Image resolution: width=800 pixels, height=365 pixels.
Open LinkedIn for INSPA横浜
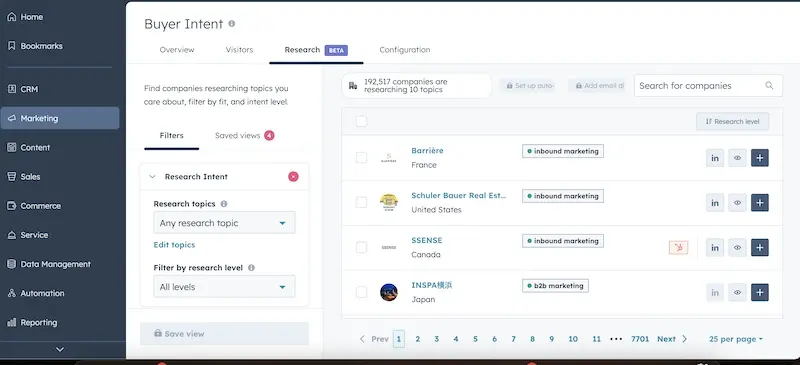[715, 293]
